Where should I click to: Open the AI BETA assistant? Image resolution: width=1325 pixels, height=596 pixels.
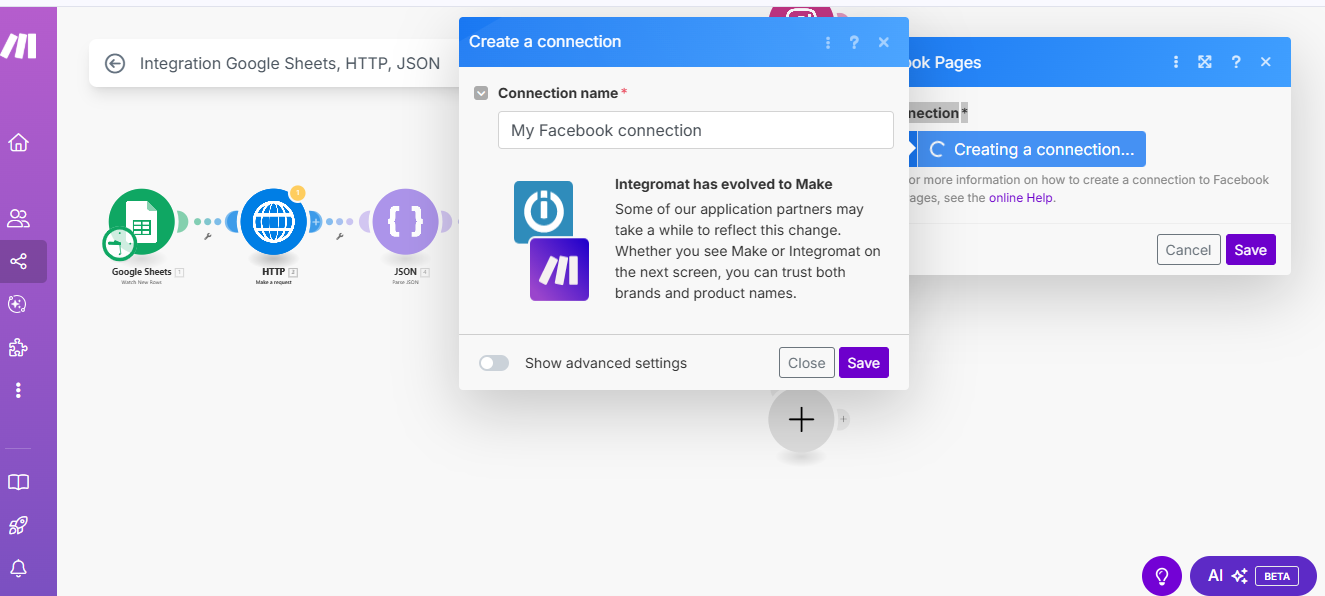(1253, 576)
